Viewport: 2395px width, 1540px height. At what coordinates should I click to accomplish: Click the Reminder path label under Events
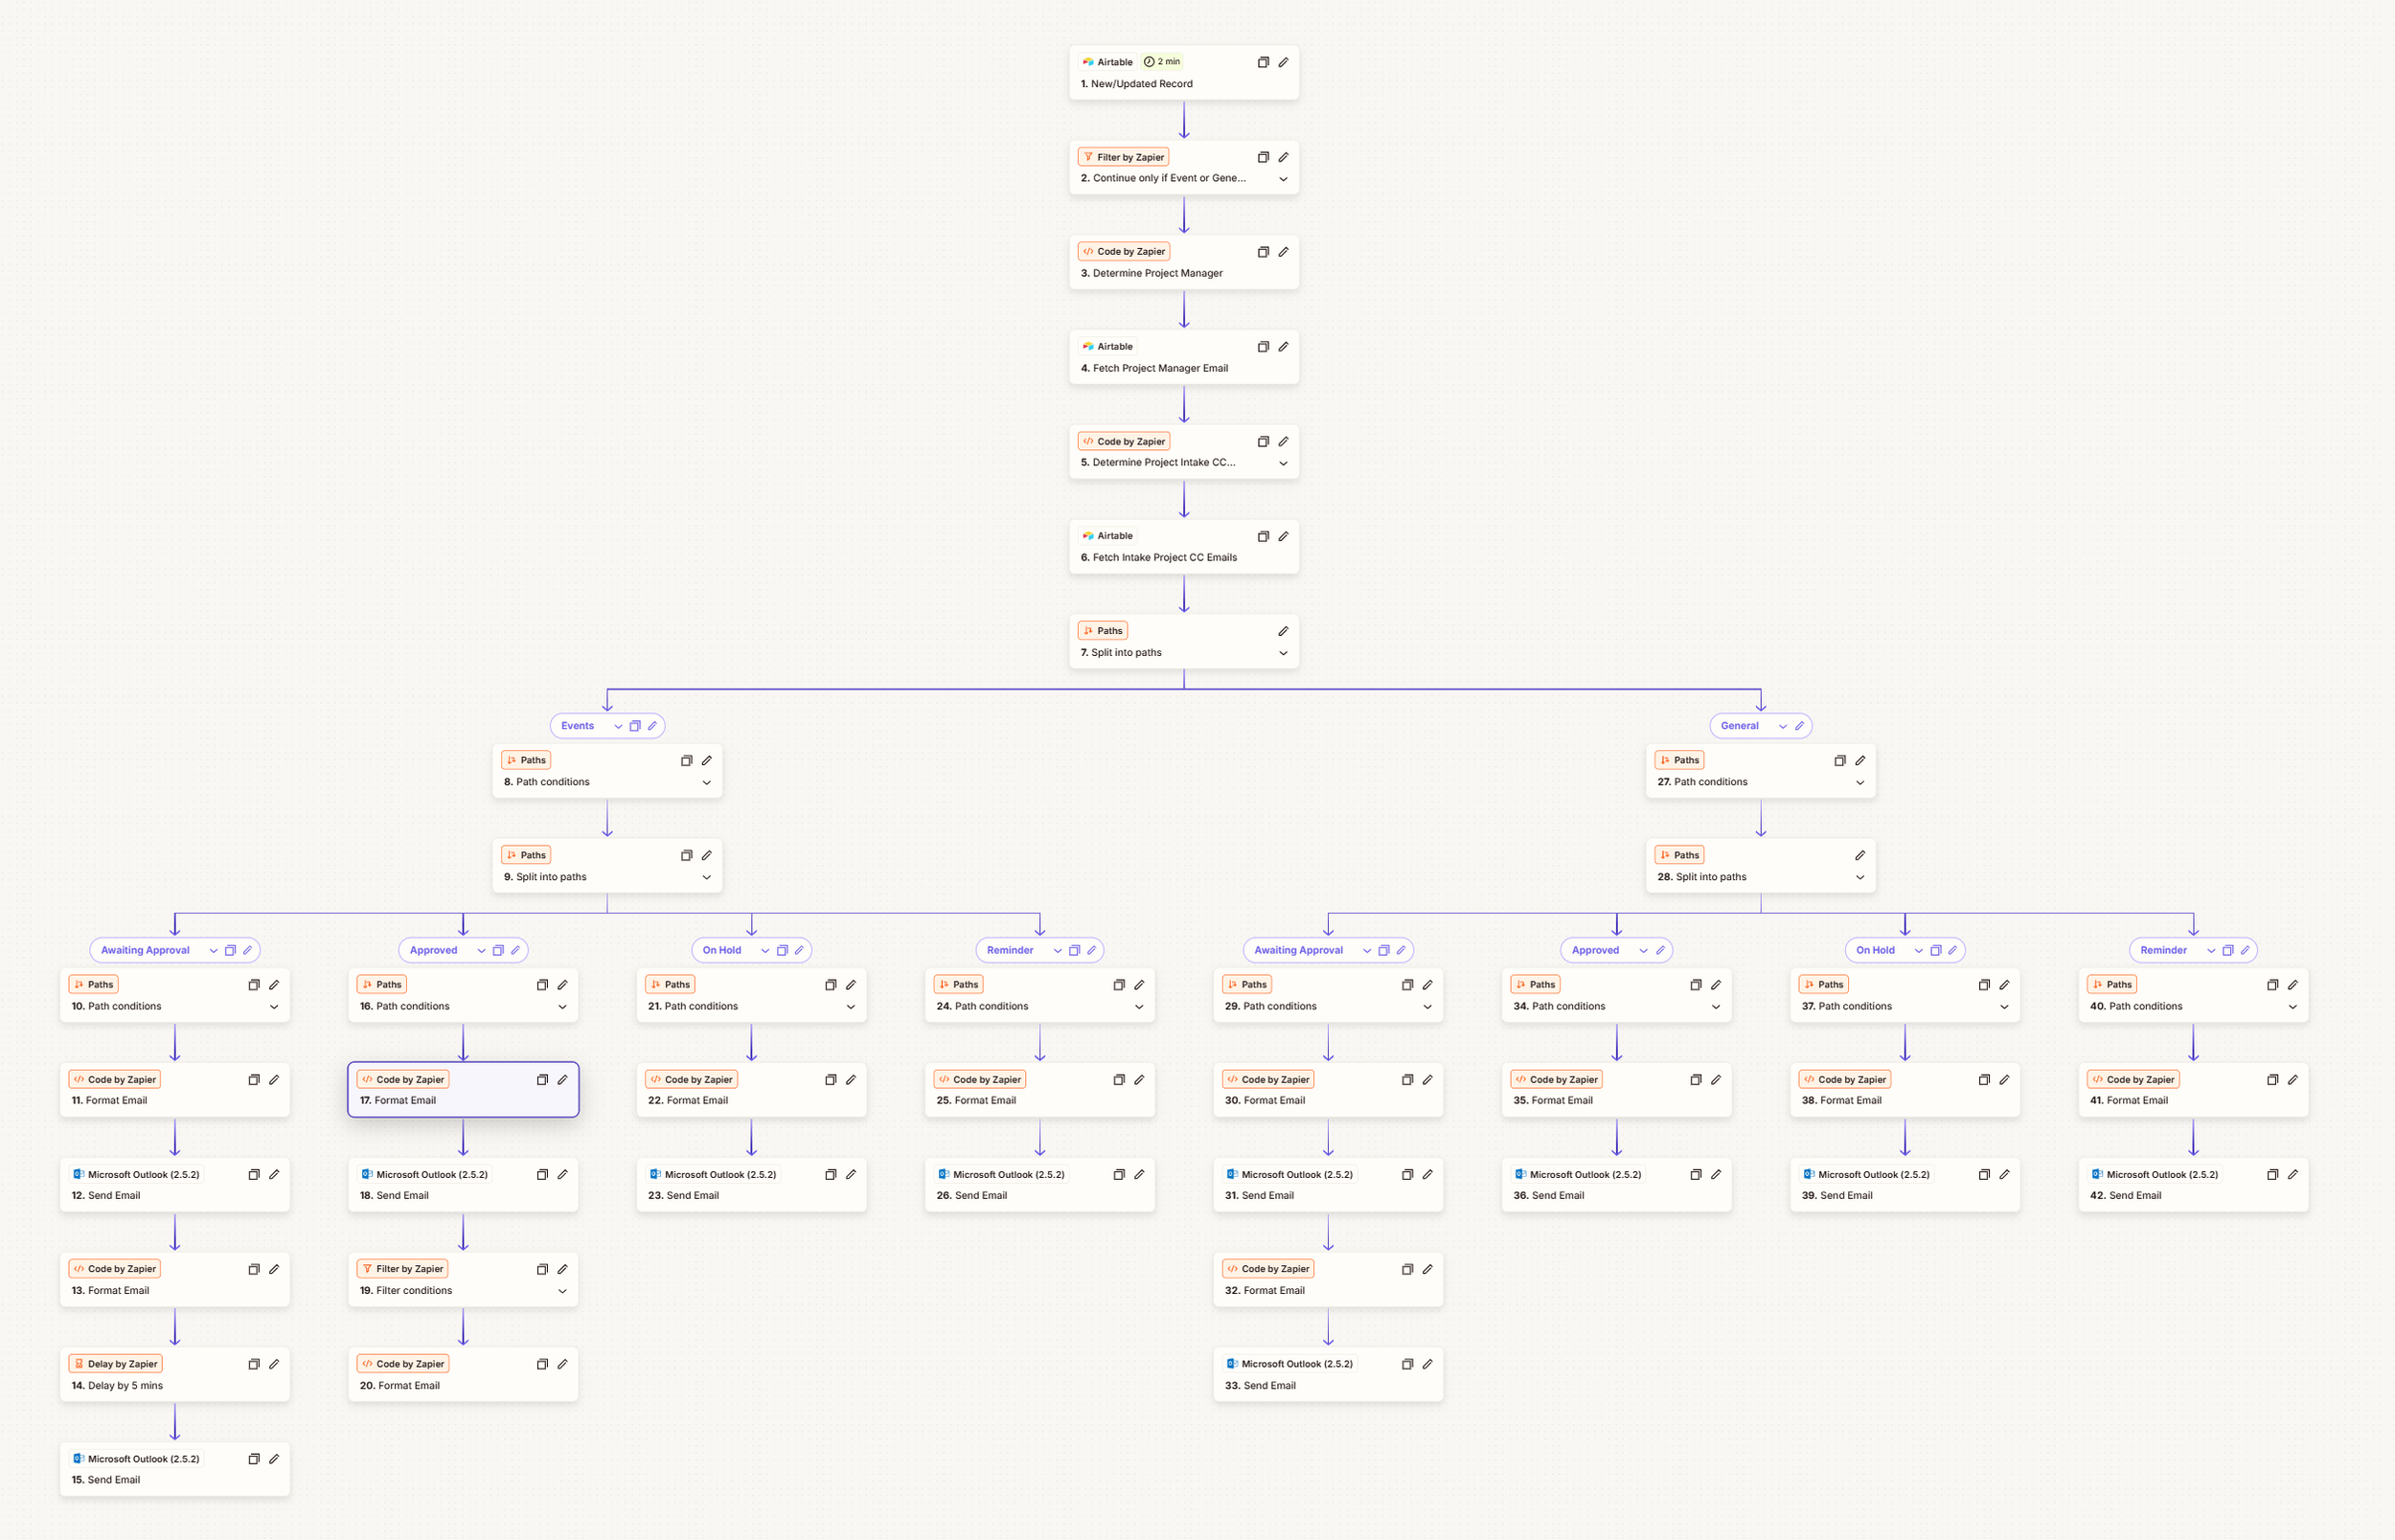click(1010, 951)
